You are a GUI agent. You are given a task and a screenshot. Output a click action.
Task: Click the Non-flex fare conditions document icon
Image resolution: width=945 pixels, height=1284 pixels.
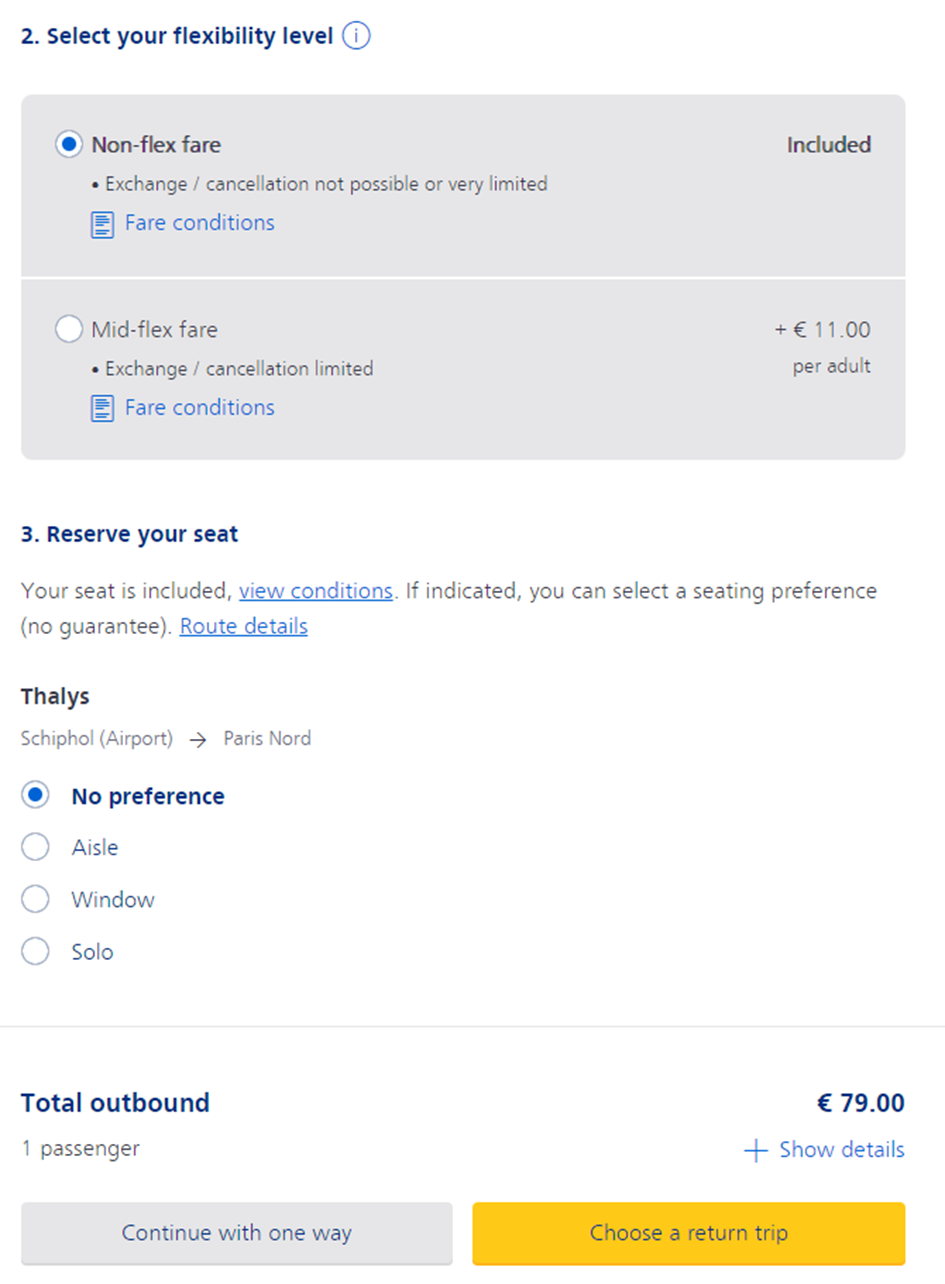click(102, 224)
